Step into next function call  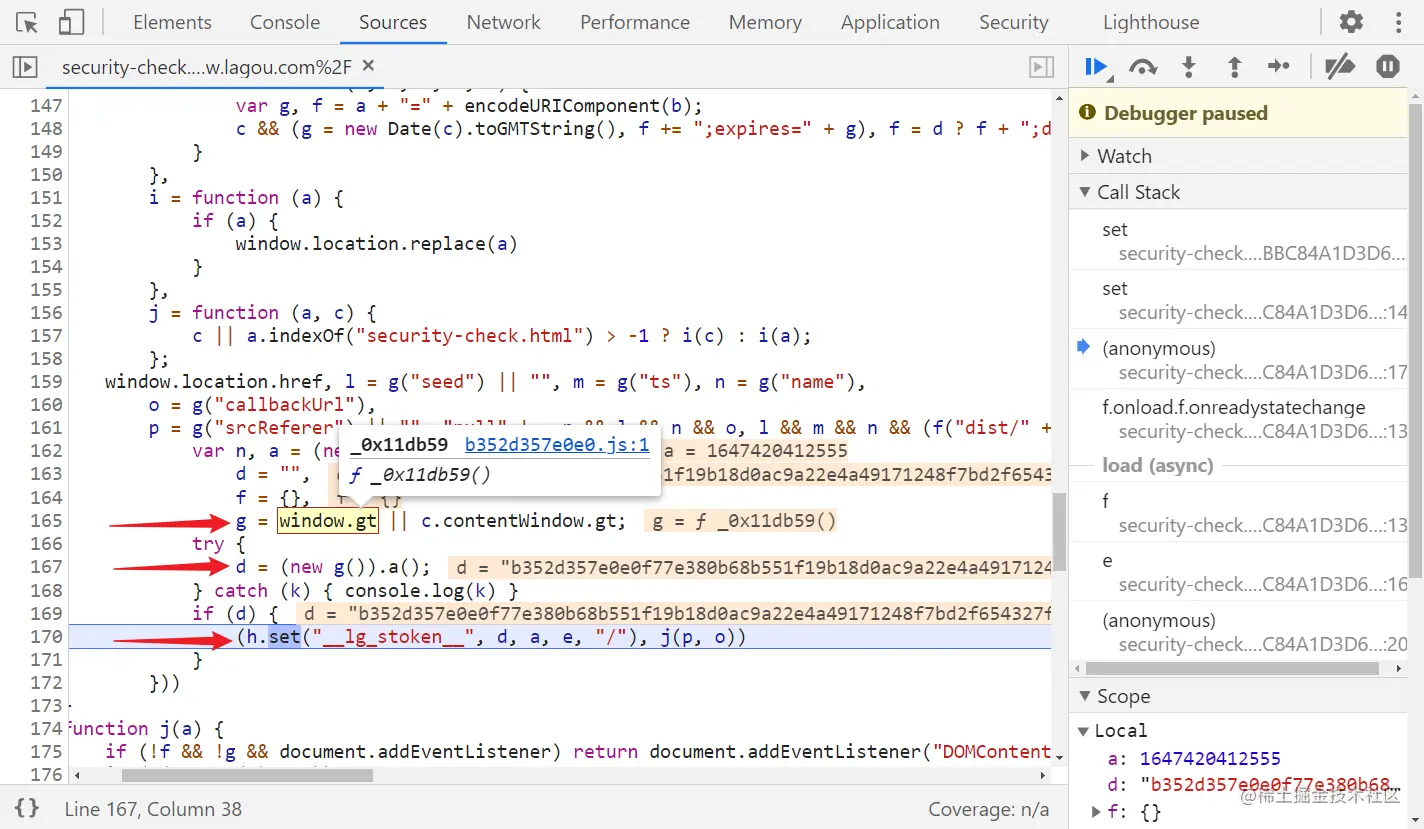click(x=1189, y=67)
